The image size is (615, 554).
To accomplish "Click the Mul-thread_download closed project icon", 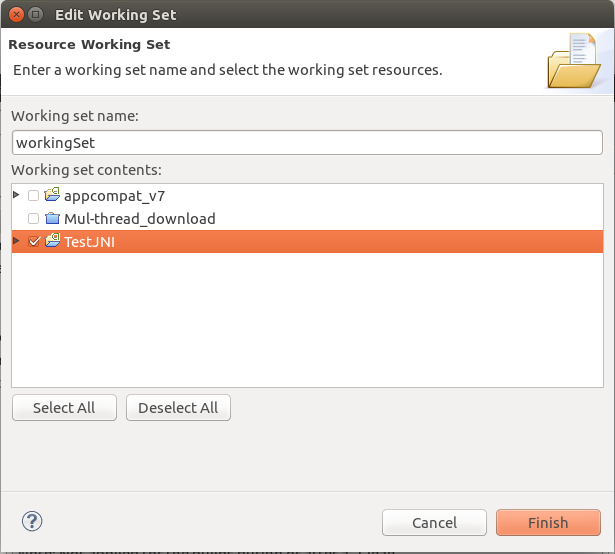I will (x=52, y=218).
